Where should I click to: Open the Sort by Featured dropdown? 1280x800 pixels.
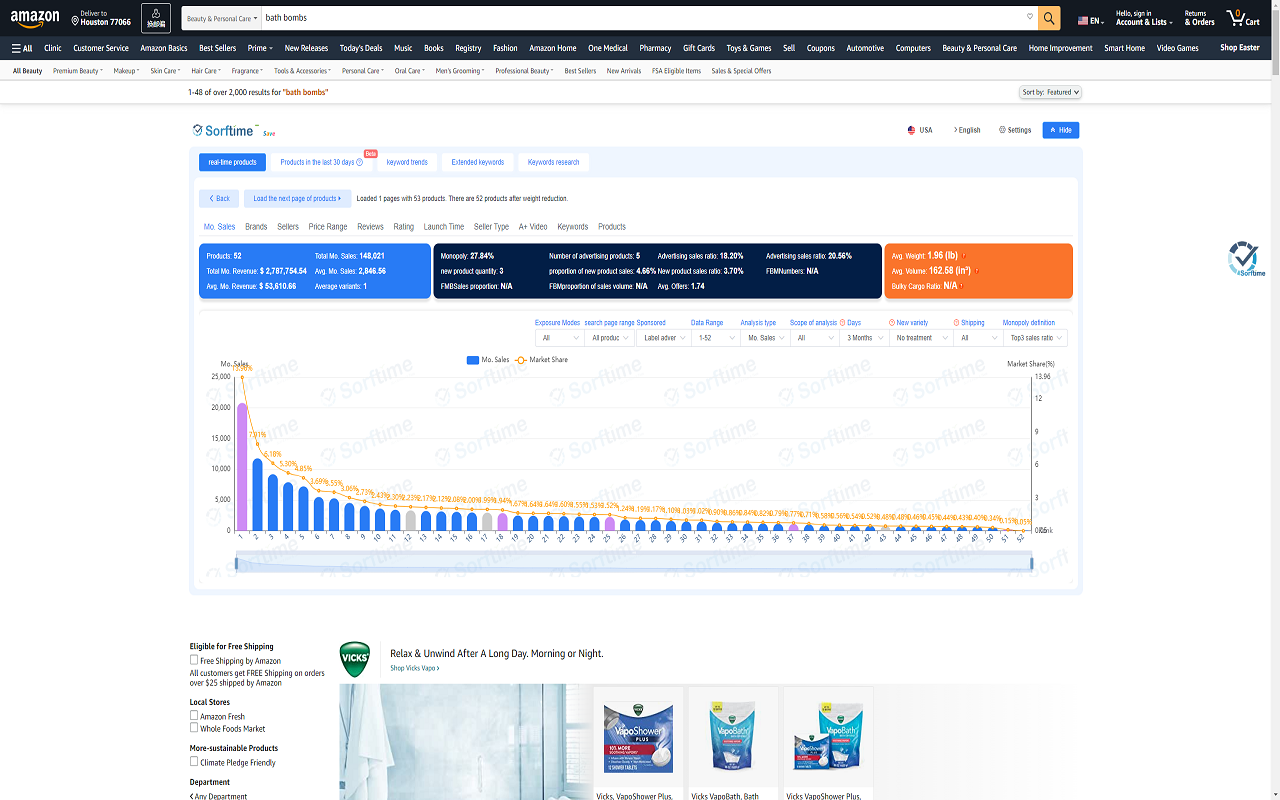[1050, 92]
